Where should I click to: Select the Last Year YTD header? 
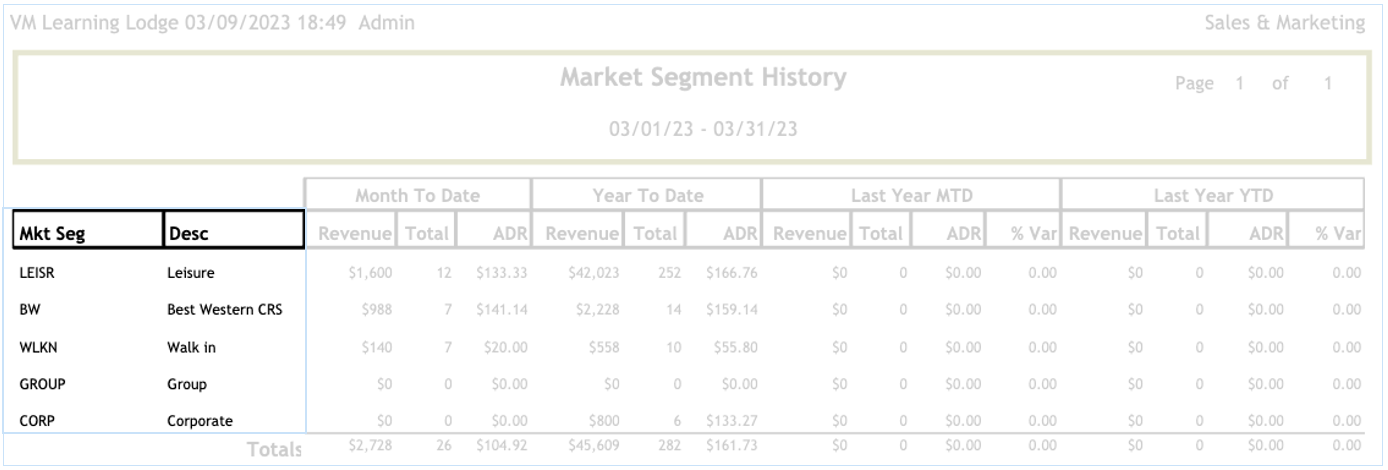click(x=1213, y=196)
